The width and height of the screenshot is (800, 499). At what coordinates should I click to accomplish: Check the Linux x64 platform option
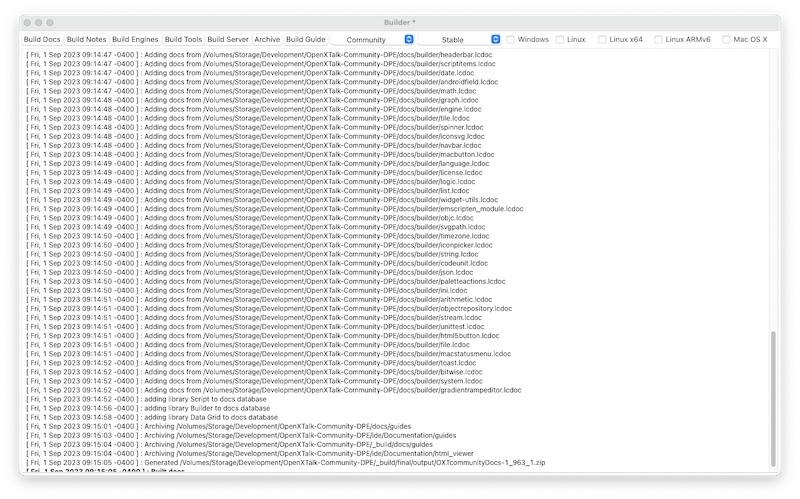603,40
